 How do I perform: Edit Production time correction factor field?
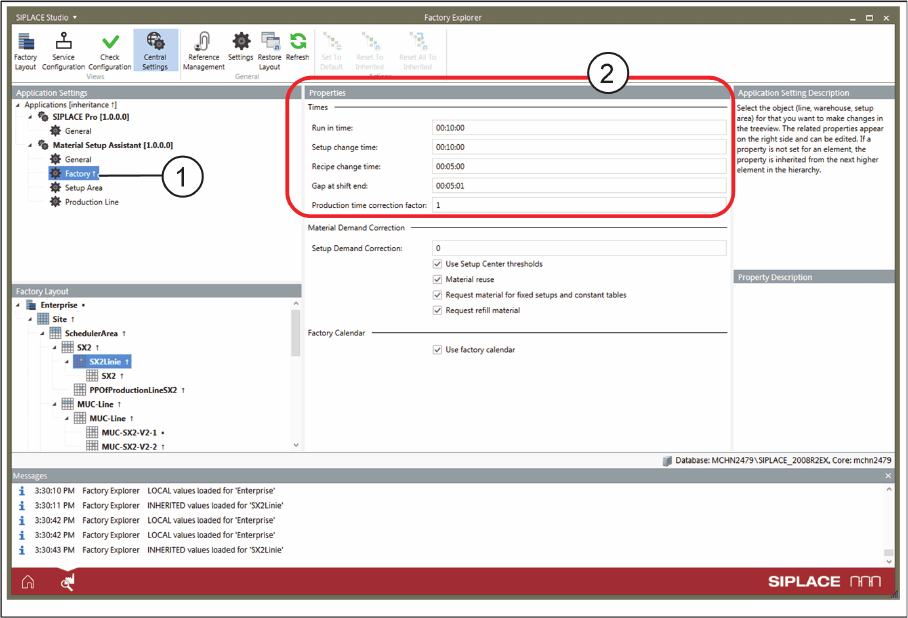click(579, 205)
